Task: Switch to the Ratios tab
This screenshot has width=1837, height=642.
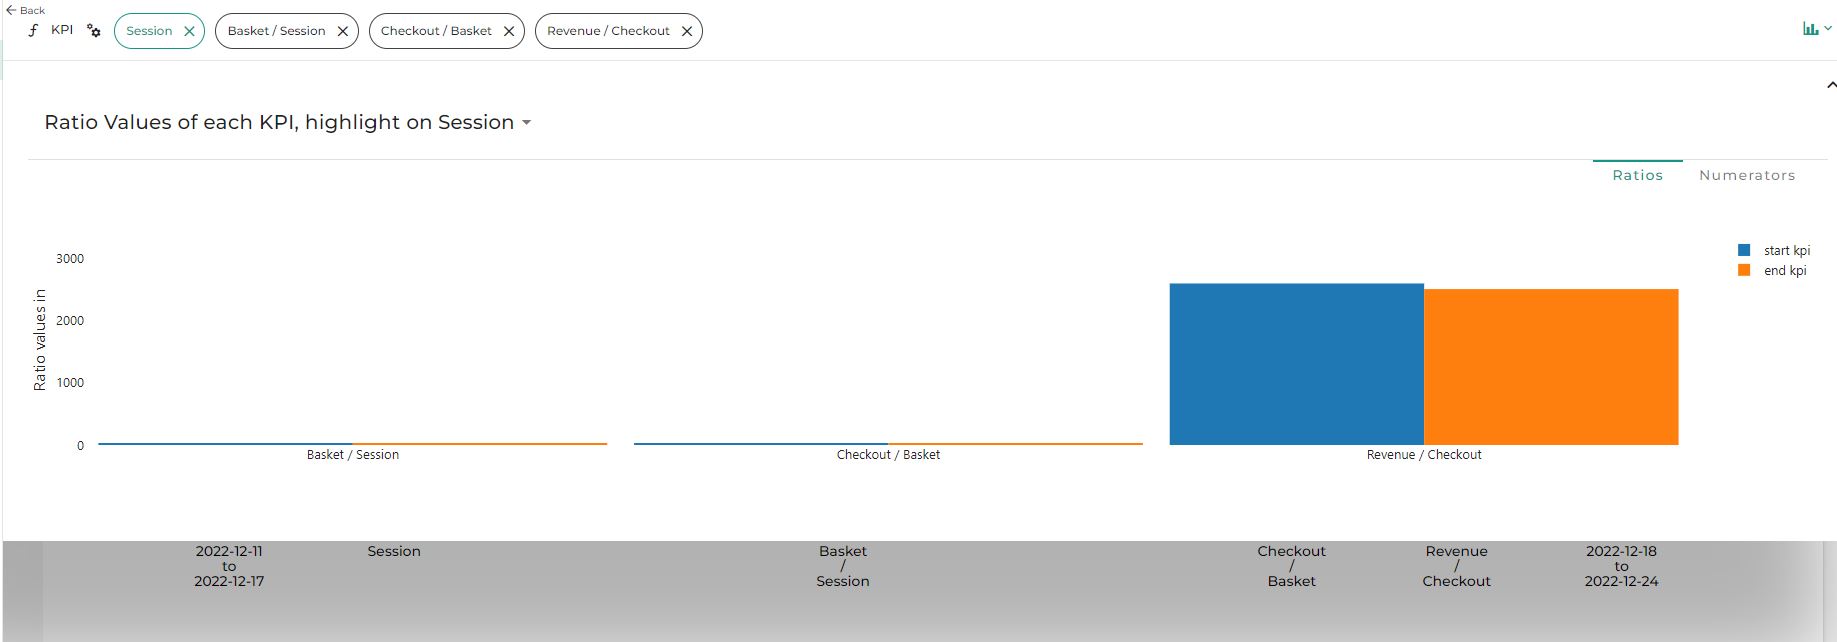Action: [x=1637, y=175]
